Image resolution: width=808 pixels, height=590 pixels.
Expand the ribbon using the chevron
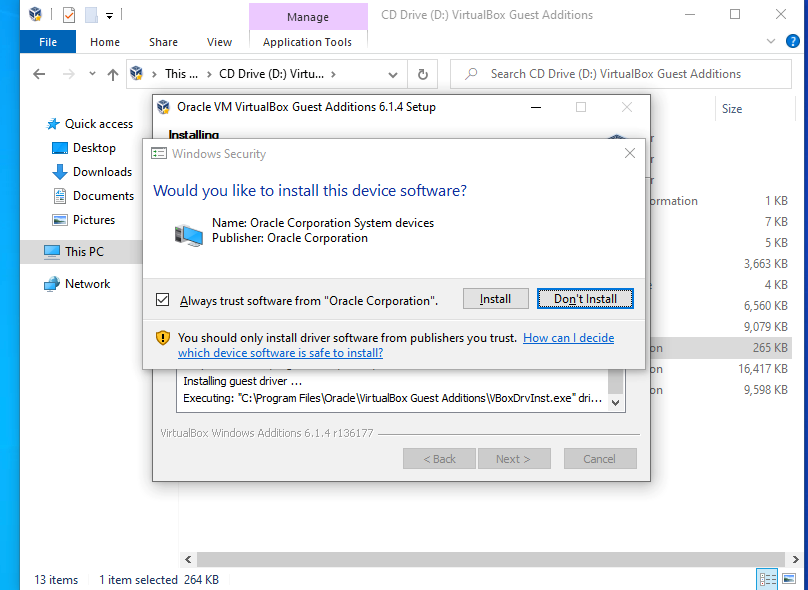point(771,41)
